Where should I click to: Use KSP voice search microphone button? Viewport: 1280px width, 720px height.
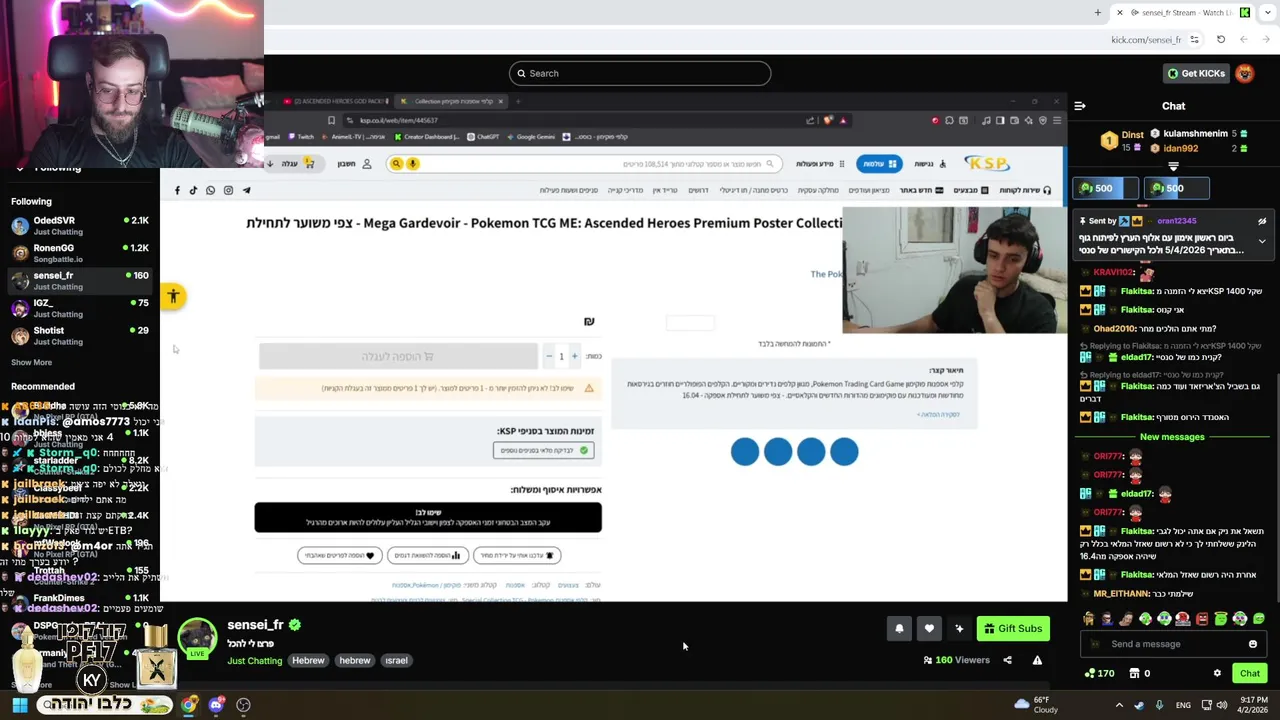pyautogui.click(x=412, y=163)
